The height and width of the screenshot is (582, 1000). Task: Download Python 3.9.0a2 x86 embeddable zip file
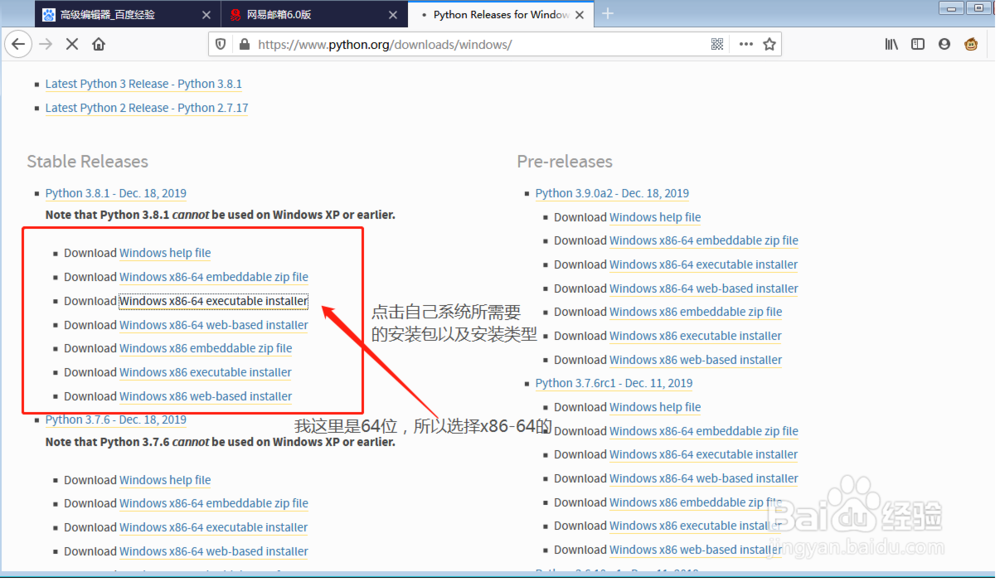pyautogui.click(x=695, y=312)
